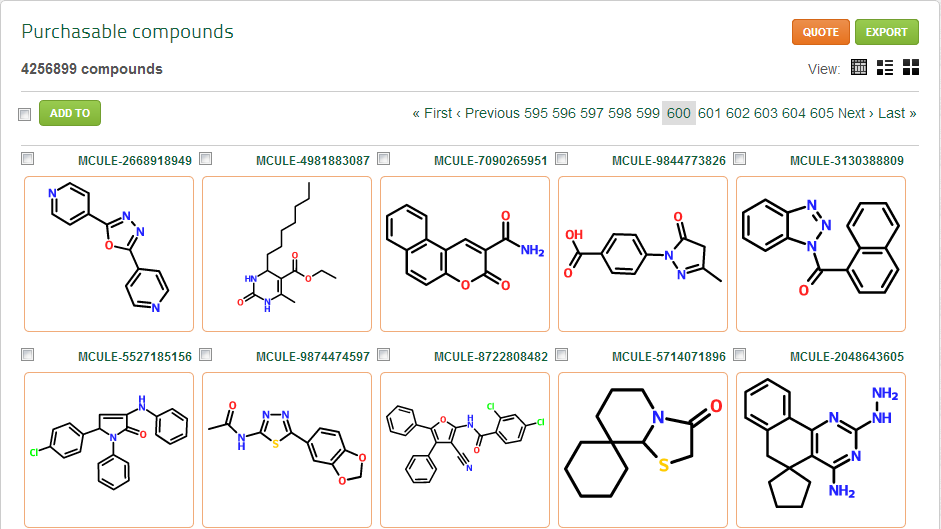The image size is (941, 529).
Task: Open the MCULE-4981883087 compound link
Action: point(312,160)
